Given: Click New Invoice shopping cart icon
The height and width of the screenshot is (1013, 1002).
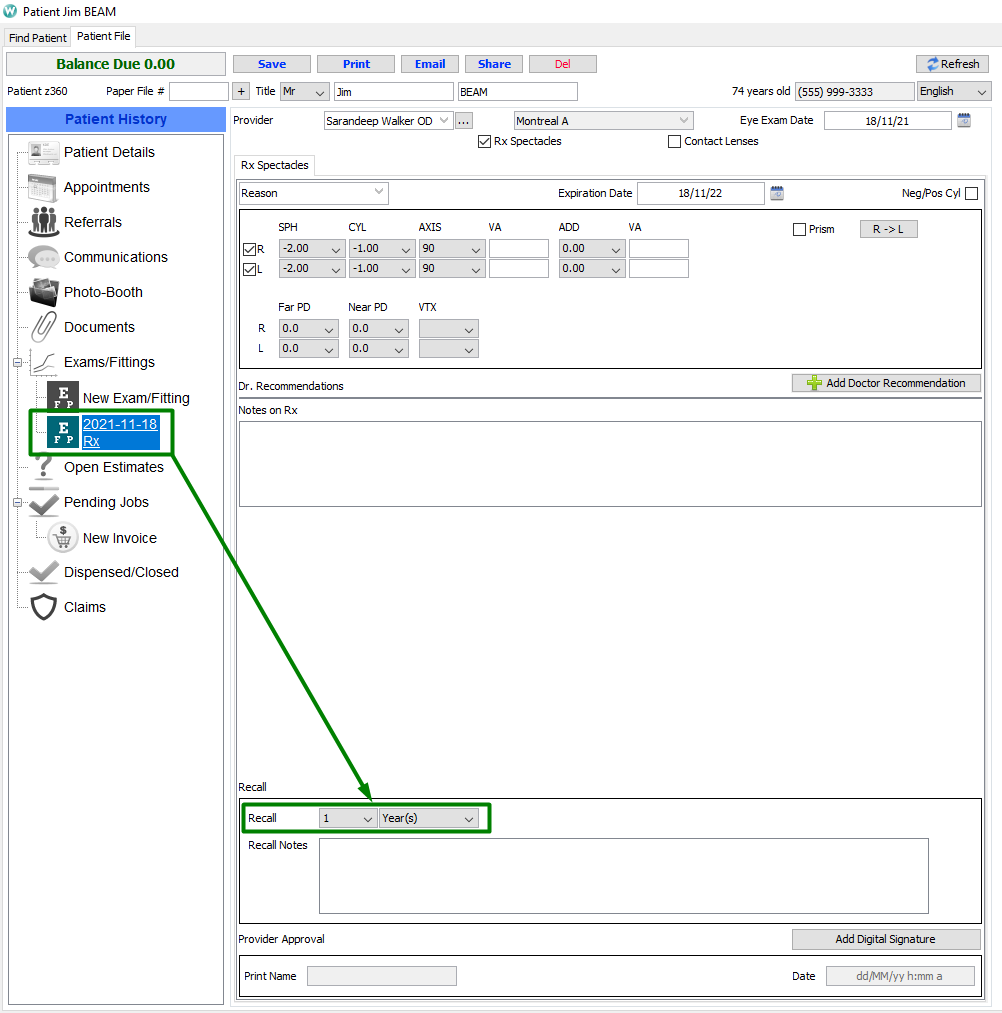Looking at the screenshot, I should coord(63,538).
